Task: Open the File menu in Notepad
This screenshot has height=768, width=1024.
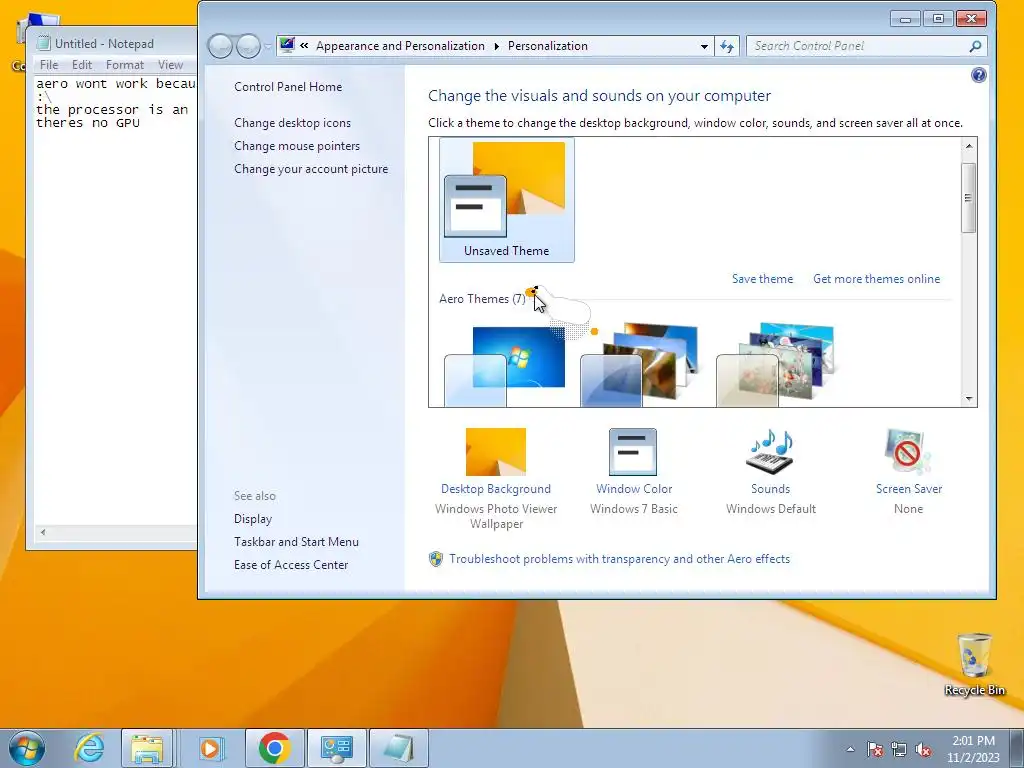Action: pos(48,65)
